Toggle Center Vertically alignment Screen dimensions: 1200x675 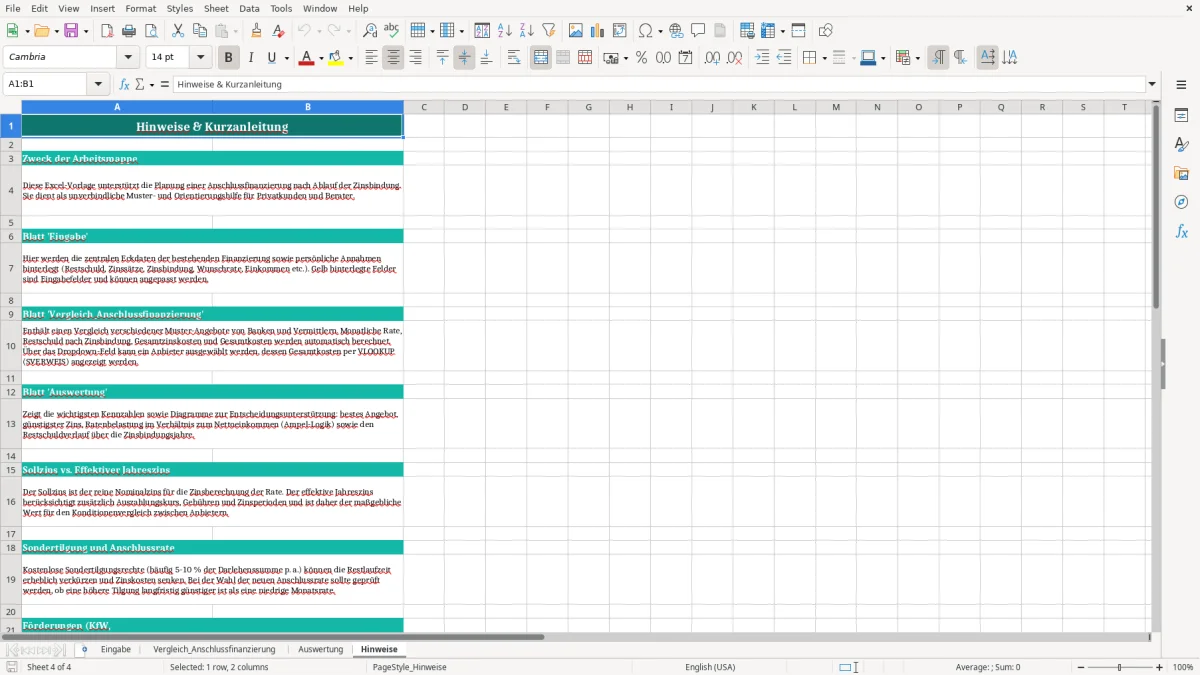[464, 58]
